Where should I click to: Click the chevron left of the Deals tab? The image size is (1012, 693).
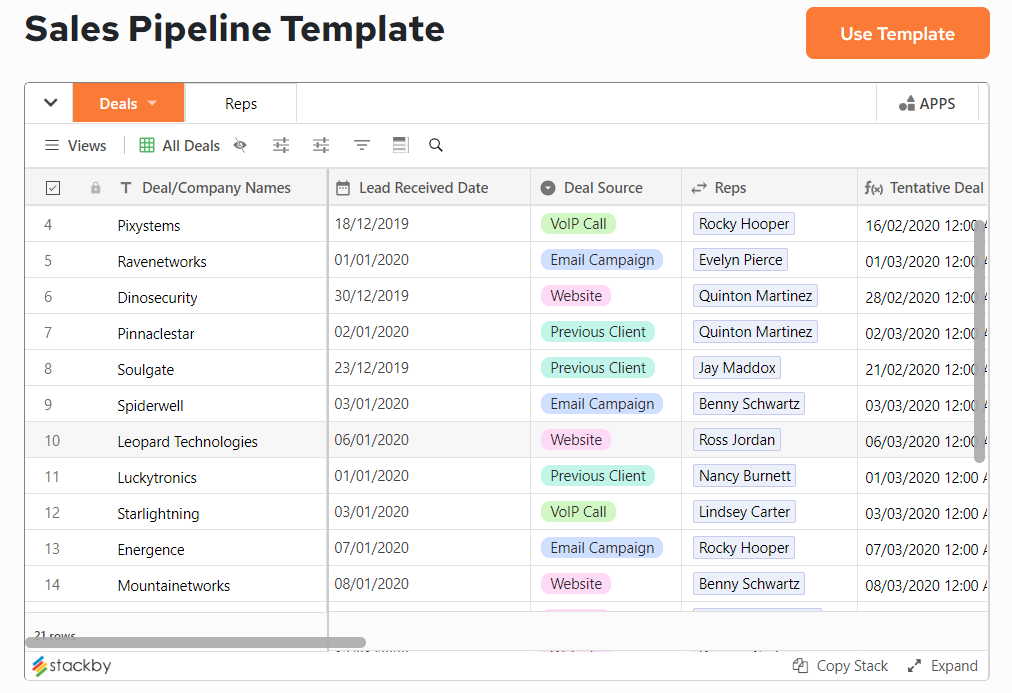[x=49, y=102]
